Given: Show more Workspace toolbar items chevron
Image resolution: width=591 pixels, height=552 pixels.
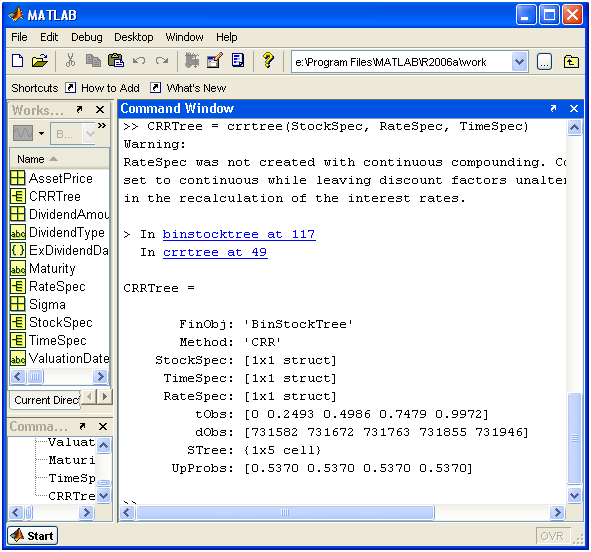Looking at the screenshot, I should [102, 125].
